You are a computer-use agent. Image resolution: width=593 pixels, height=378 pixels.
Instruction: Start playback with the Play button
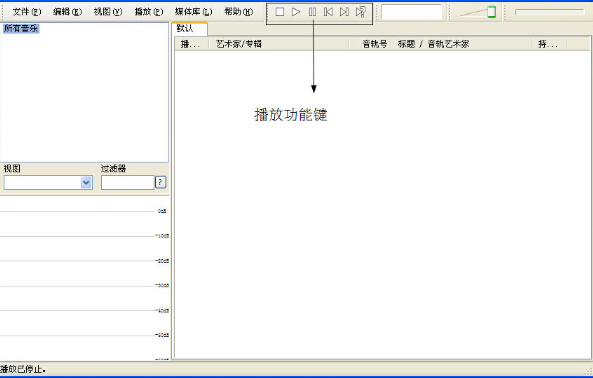(296, 12)
